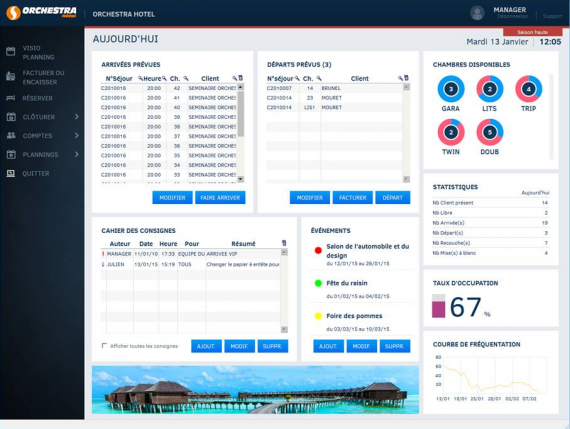This screenshot has height=429, width=570.
Task: Click the GARA availability donut
Action: click(451, 89)
